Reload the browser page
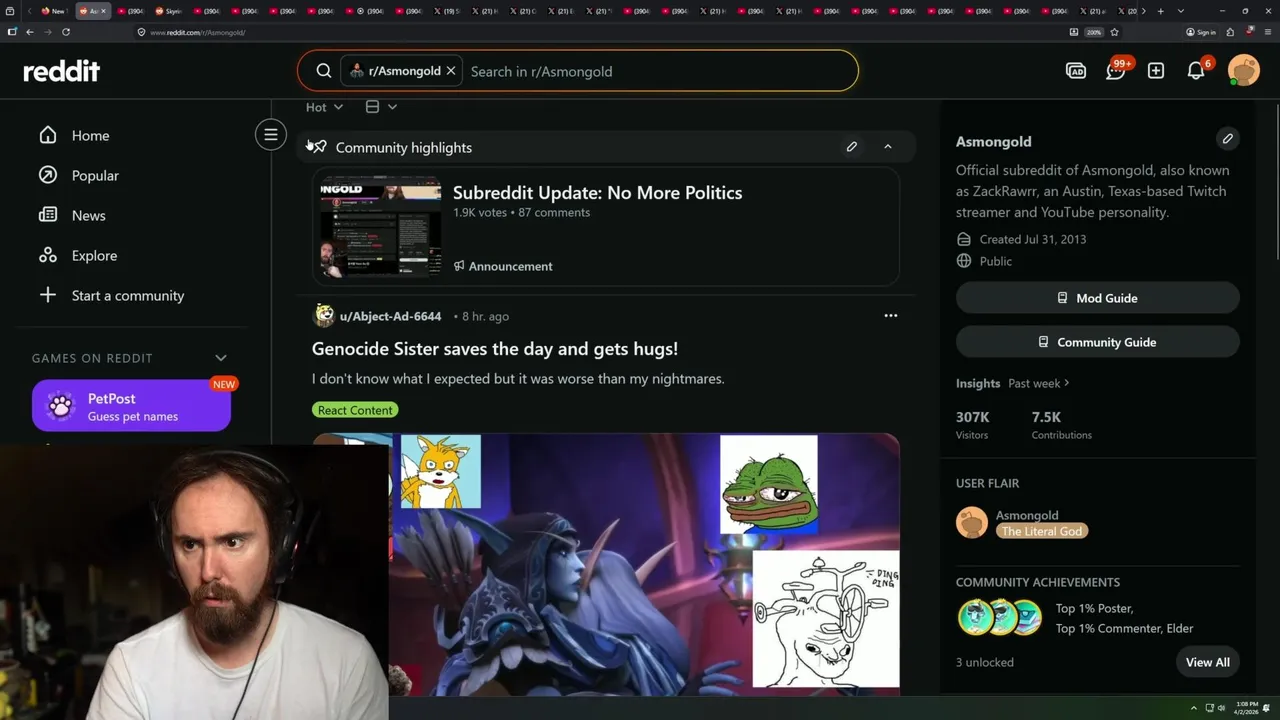1280x720 pixels. point(66,32)
